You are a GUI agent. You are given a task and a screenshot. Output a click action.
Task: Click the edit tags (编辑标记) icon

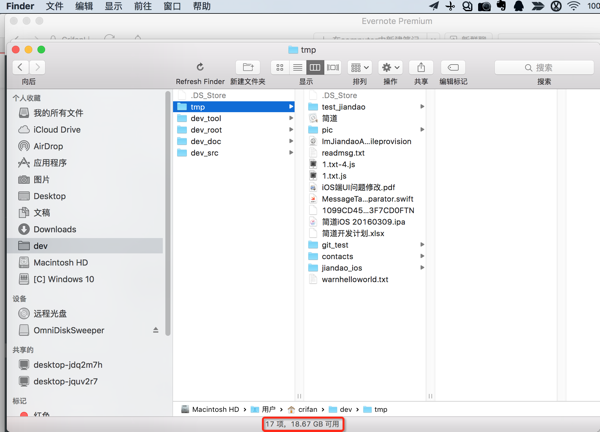(453, 67)
